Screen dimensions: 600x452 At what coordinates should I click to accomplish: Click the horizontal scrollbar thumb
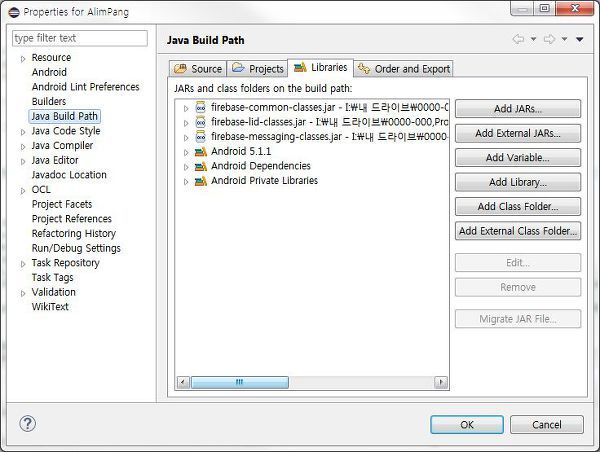(x=240, y=382)
